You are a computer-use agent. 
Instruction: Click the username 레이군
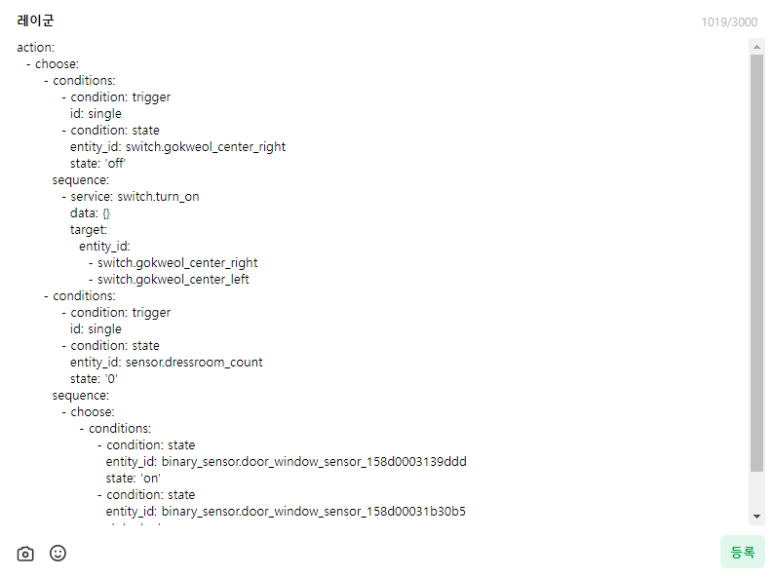[x=35, y=21]
